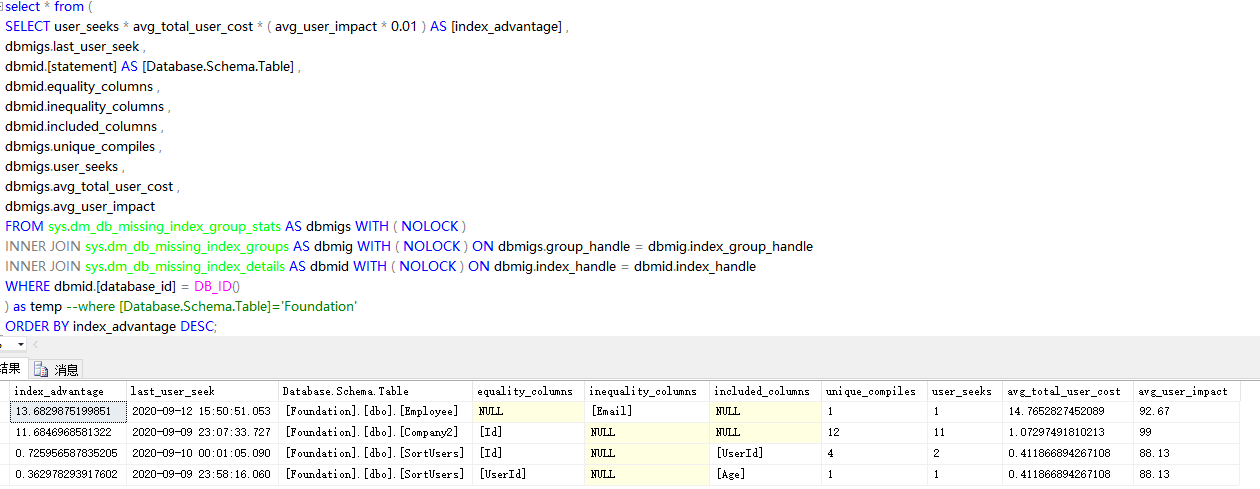Click the last_user_seek column header
This screenshot has height=489, width=1260.
(x=202, y=391)
